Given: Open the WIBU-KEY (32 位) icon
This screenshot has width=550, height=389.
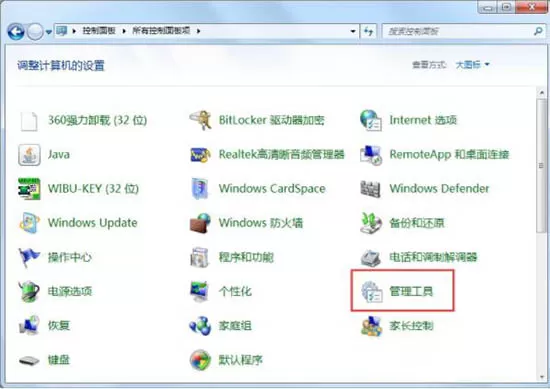Looking at the screenshot, I should click(29, 189).
